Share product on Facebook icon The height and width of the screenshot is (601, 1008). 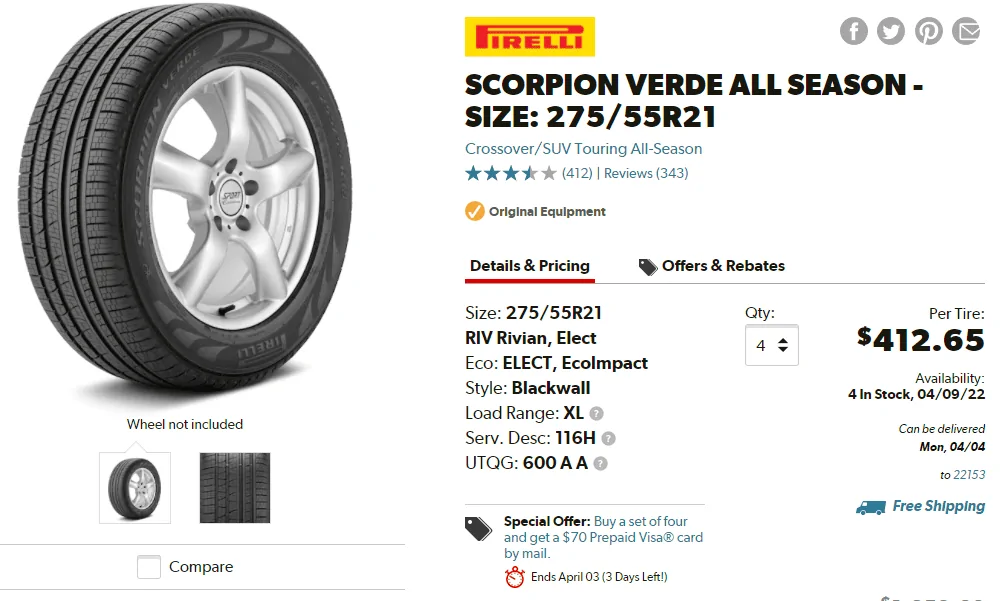click(853, 31)
